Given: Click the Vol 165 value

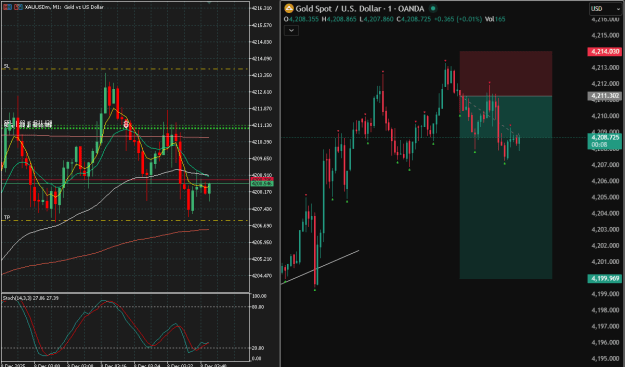Looking at the screenshot, I should tap(495, 19).
